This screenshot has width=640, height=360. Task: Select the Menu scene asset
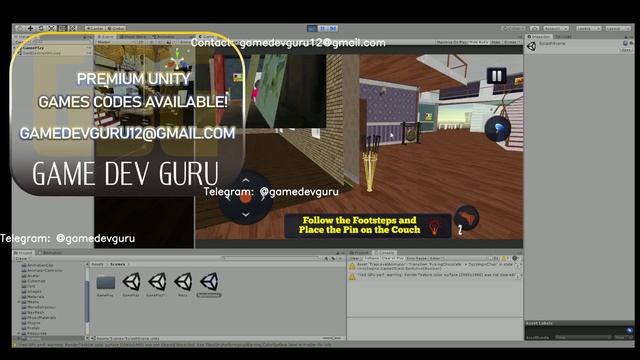182,284
